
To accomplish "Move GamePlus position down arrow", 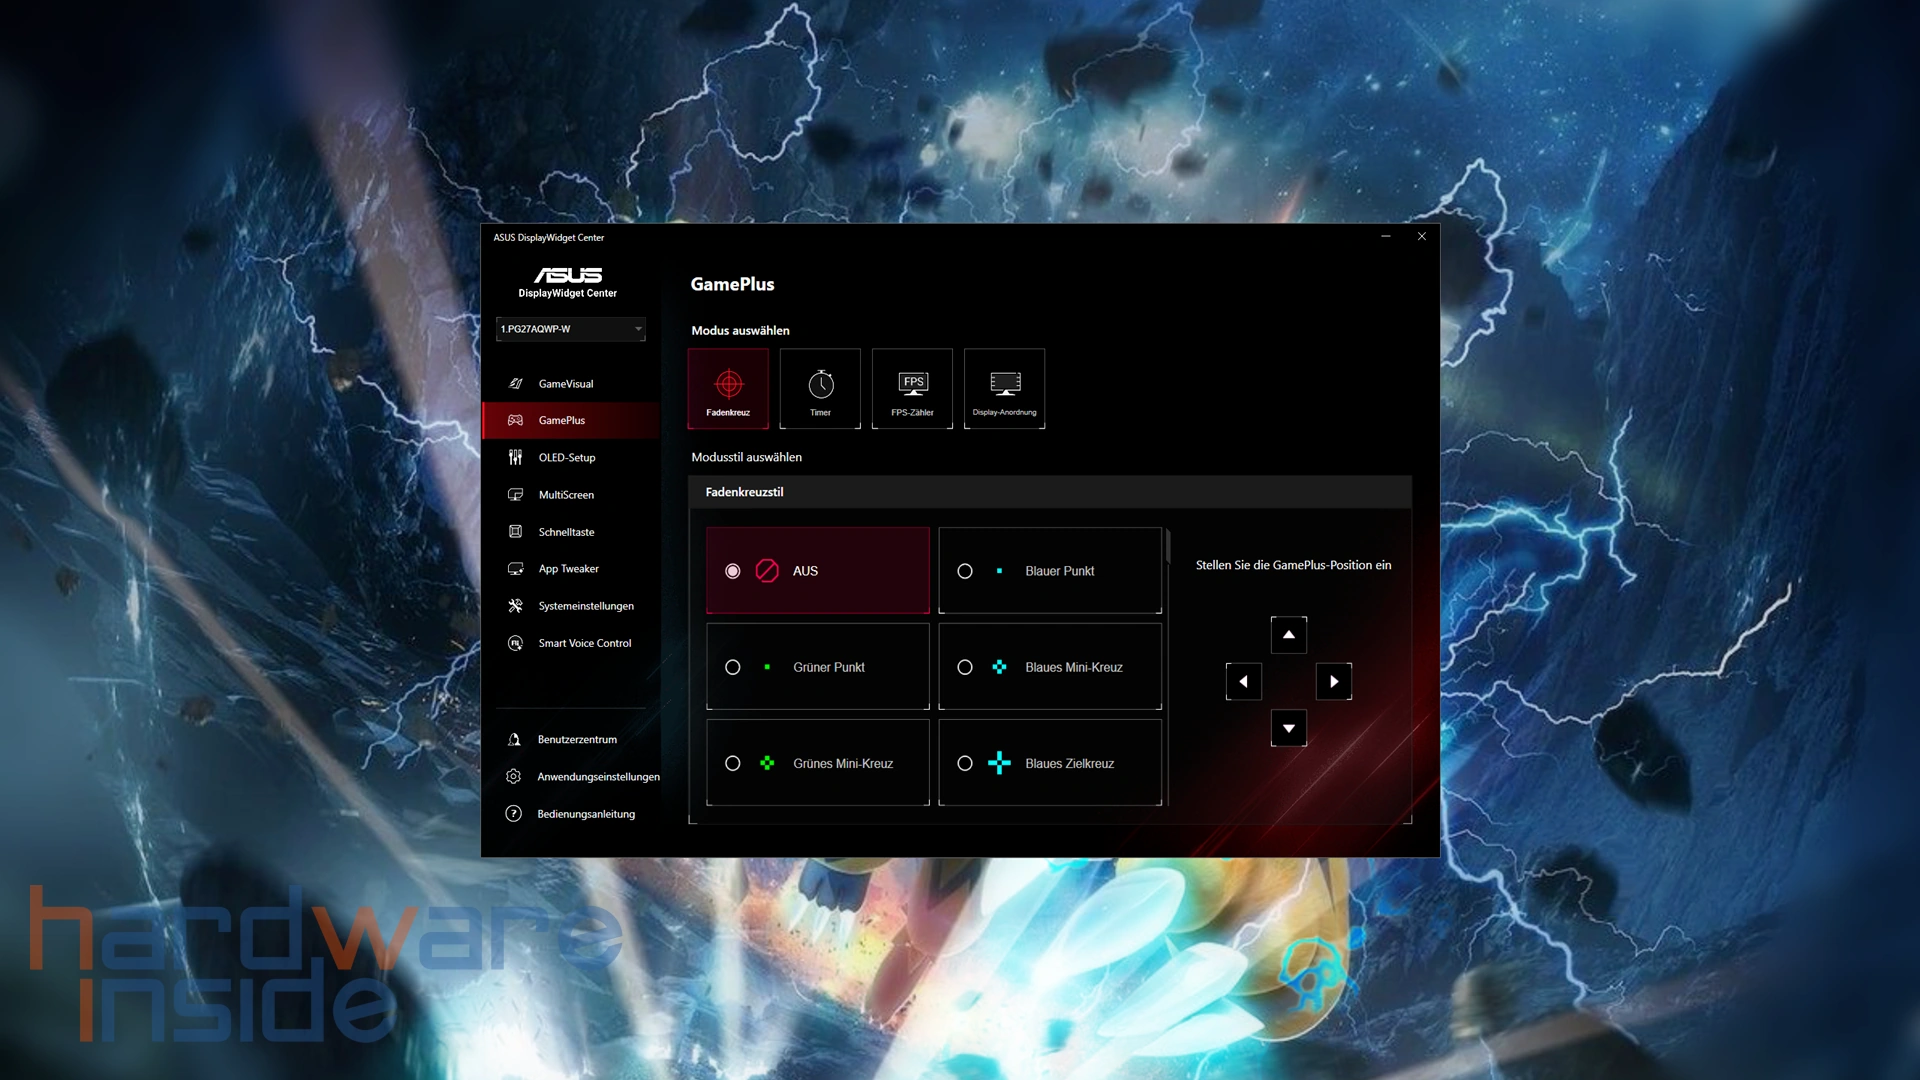I will pyautogui.click(x=1288, y=728).
